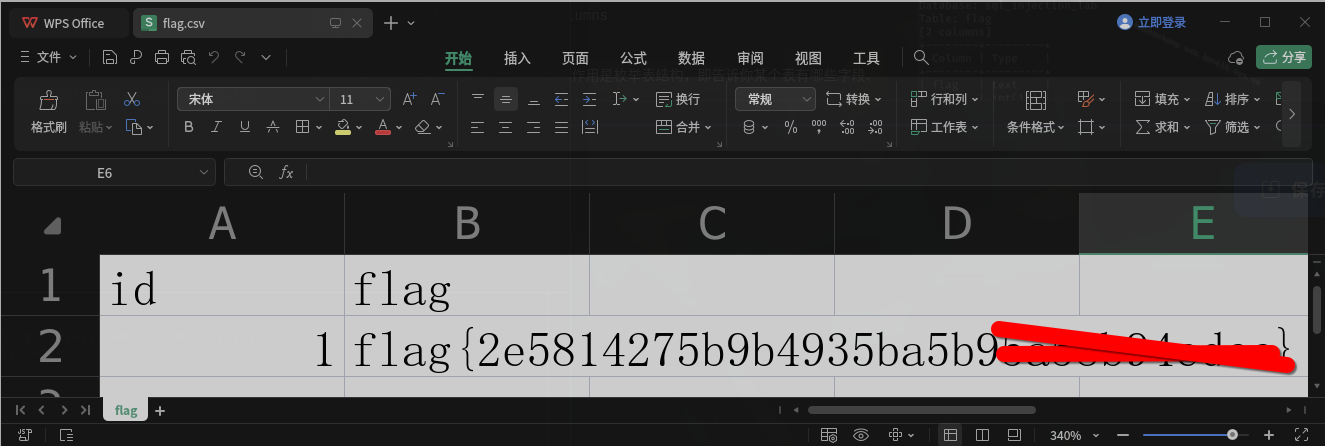Switch to the 插入 ribbon tab
The width and height of the screenshot is (1325, 446).
(x=517, y=58)
